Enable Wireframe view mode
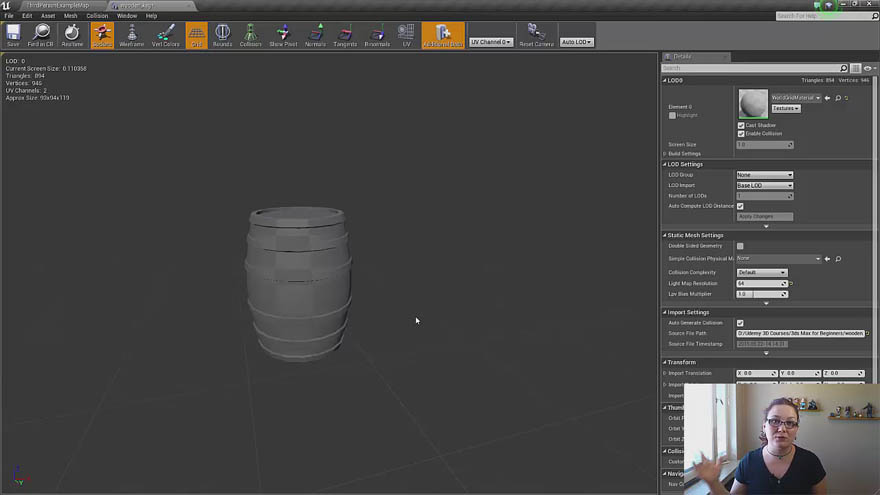Image resolution: width=880 pixels, height=495 pixels. (131, 35)
